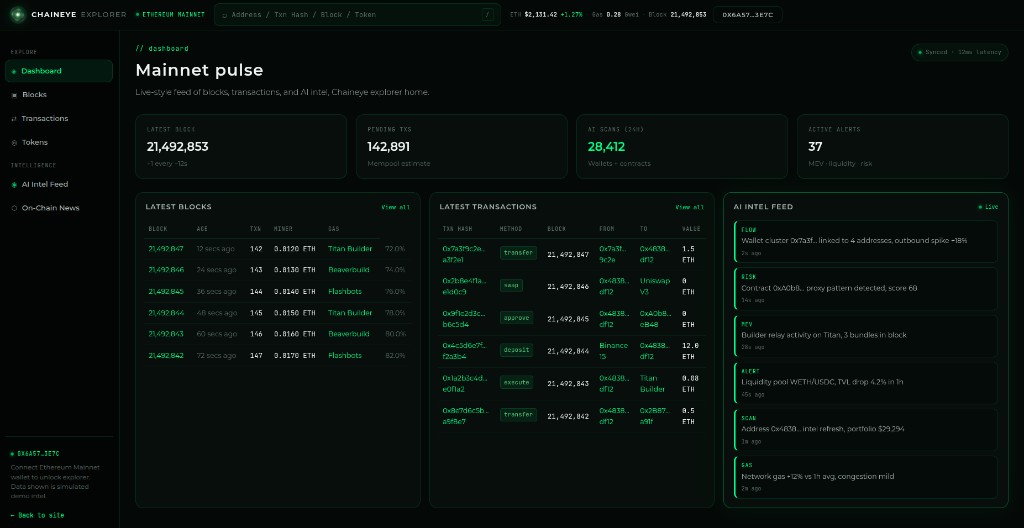The height and width of the screenshot is (528, 1024).
Task: Click sender 0x7a3f…9c2e in first transaction row
Action: [614, 254]
